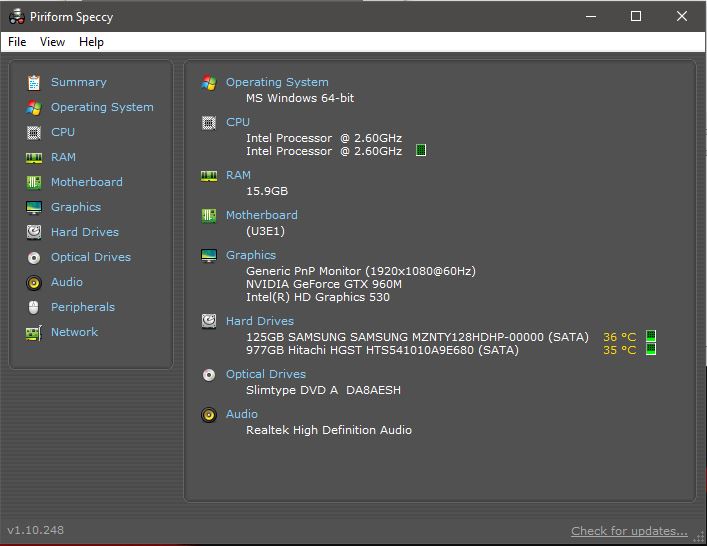The image size is (707, 546).
Task: Click the 15.9GB RAM value
Action: [x=267, y=191]
